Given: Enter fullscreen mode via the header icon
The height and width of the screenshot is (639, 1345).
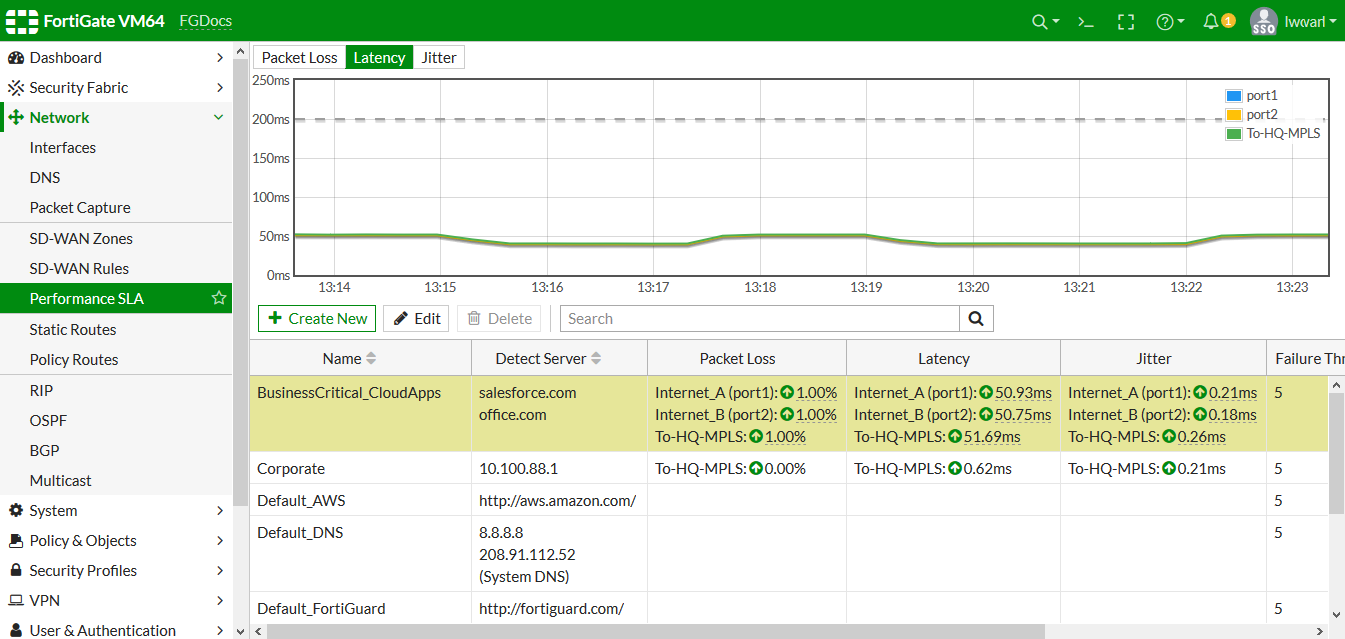Looking at the screenshot, I should tap(1126, 20).
